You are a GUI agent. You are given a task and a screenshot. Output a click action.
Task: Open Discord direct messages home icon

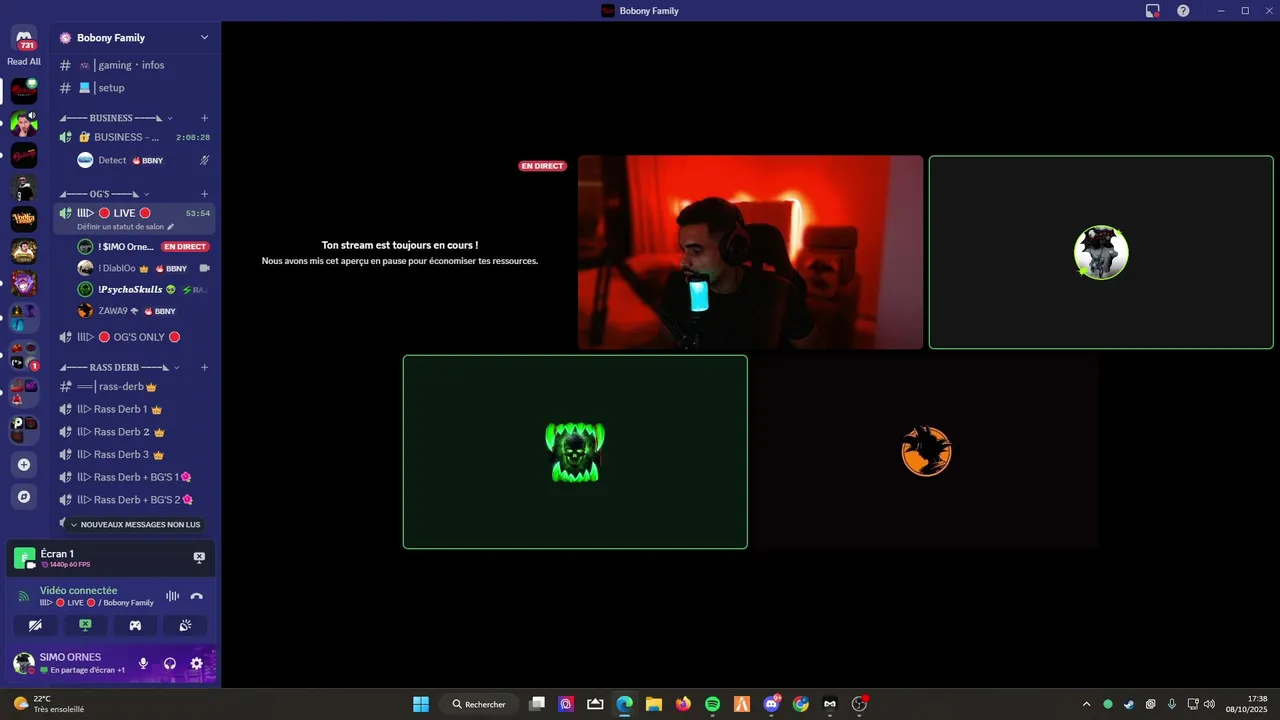click(24, 37)
